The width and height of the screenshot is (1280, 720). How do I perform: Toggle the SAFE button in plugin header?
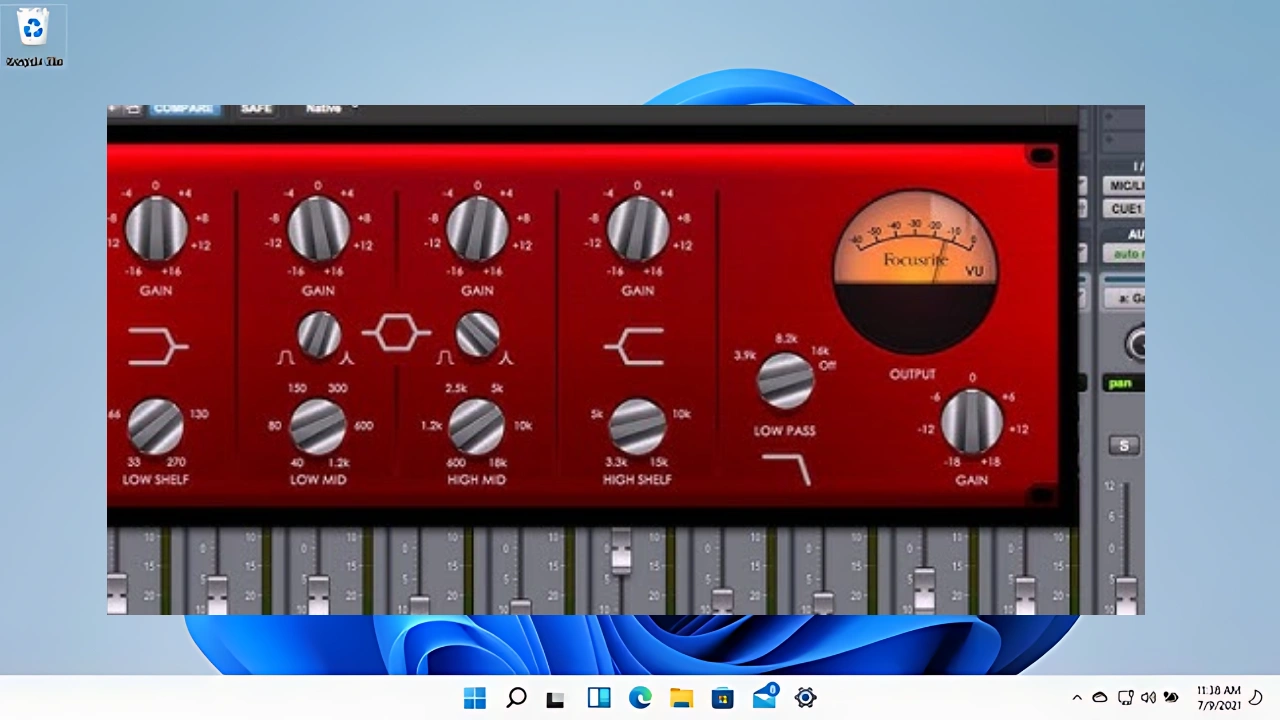tap(256, 109)
